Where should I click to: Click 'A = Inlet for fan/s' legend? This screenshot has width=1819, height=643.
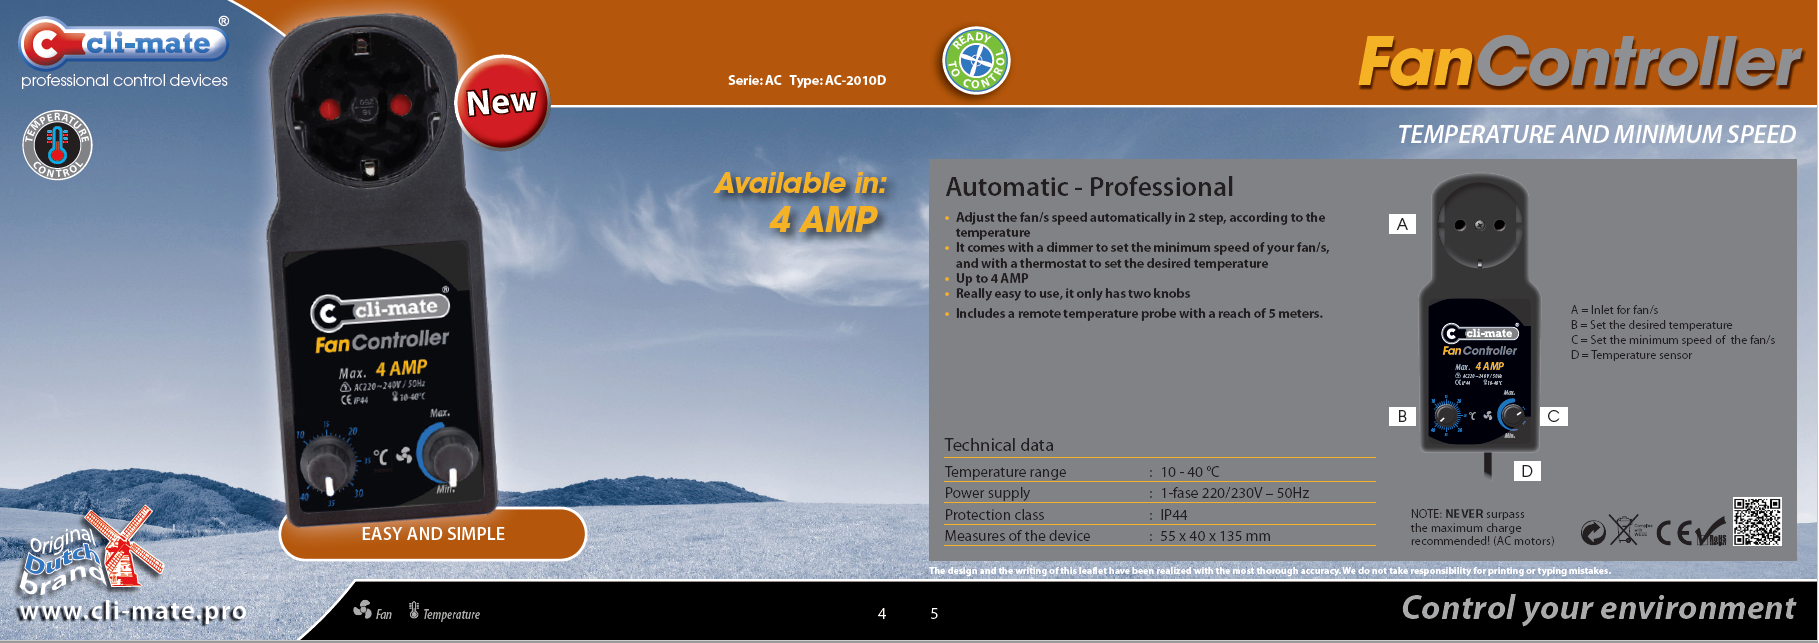[1614, 310]
